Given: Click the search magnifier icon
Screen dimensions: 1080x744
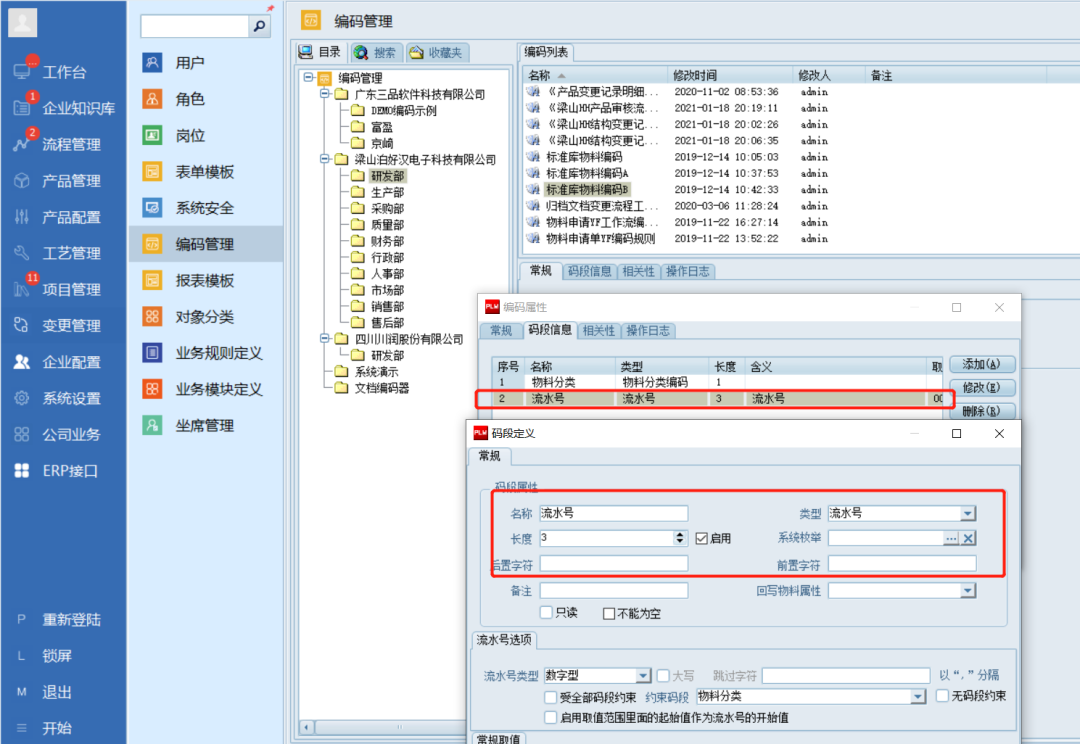Looking at the screenshot, I should (x=260, y=26).
